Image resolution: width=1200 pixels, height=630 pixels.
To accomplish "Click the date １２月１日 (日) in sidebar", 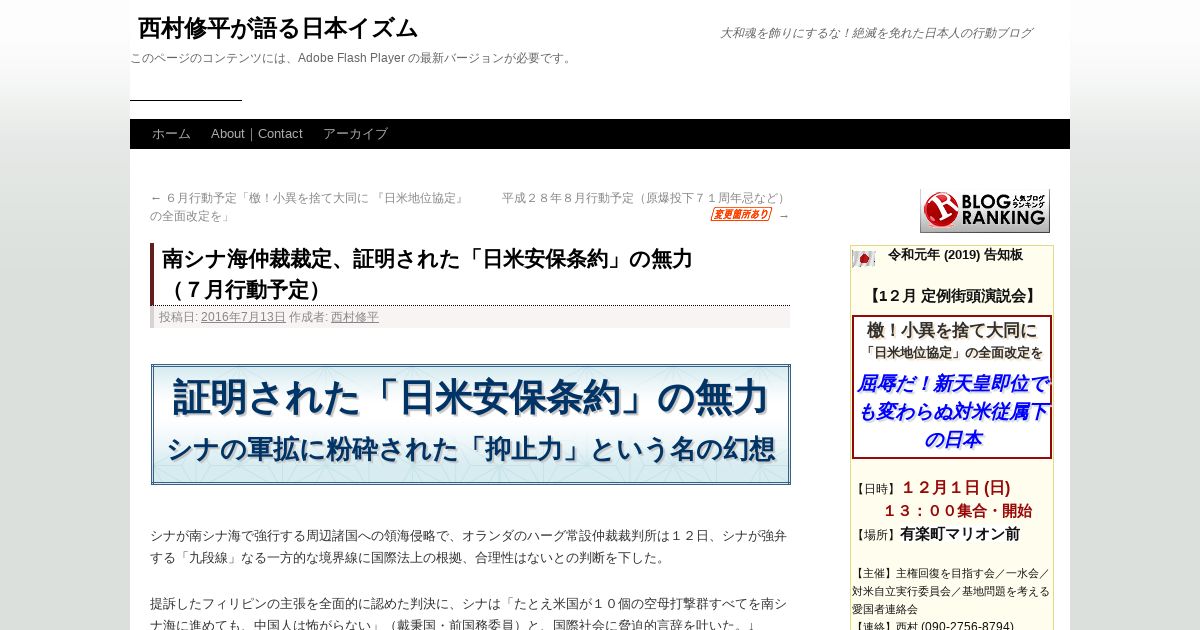I will pos(956,488).
